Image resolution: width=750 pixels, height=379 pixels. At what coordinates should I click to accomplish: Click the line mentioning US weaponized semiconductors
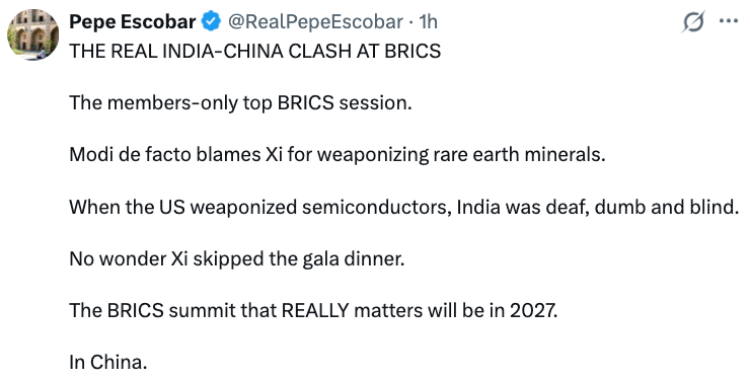point(405,207)
